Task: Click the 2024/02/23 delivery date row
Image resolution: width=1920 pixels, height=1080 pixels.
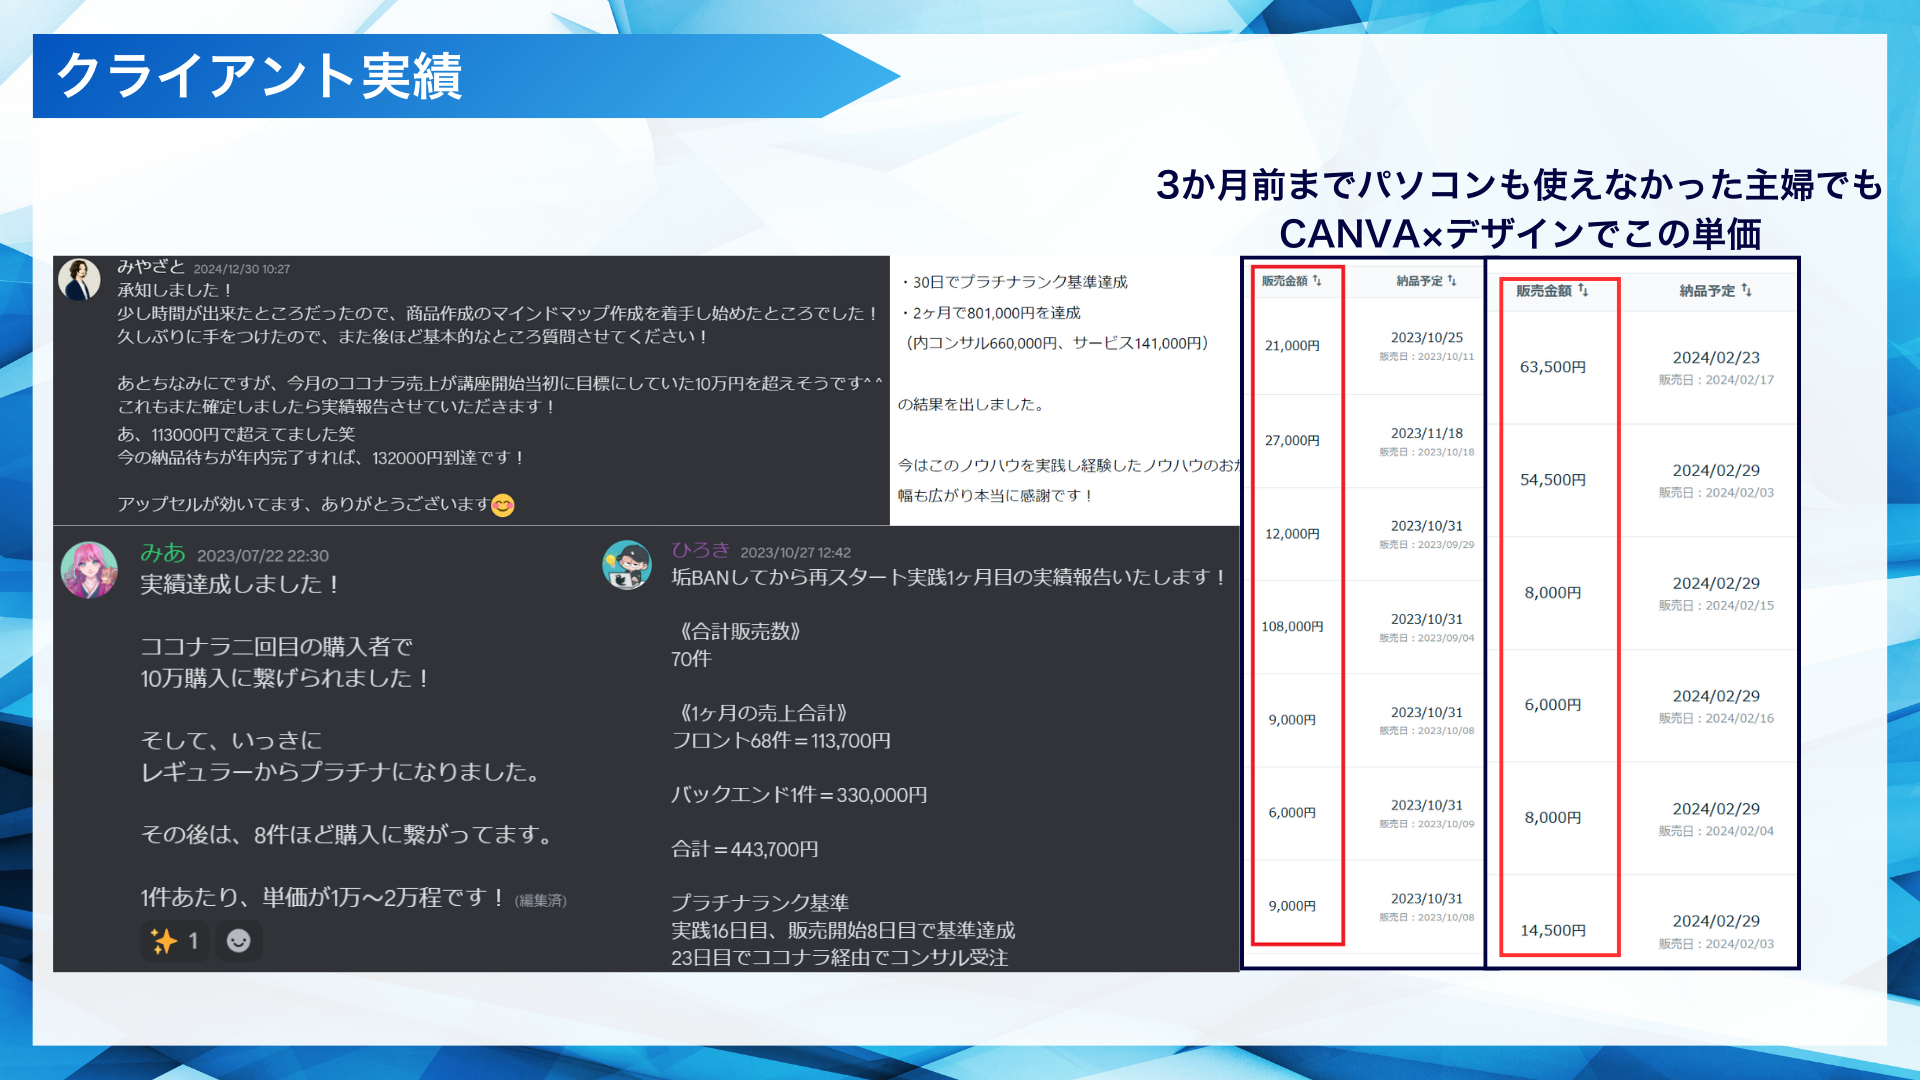Action: coord(1716,358)
